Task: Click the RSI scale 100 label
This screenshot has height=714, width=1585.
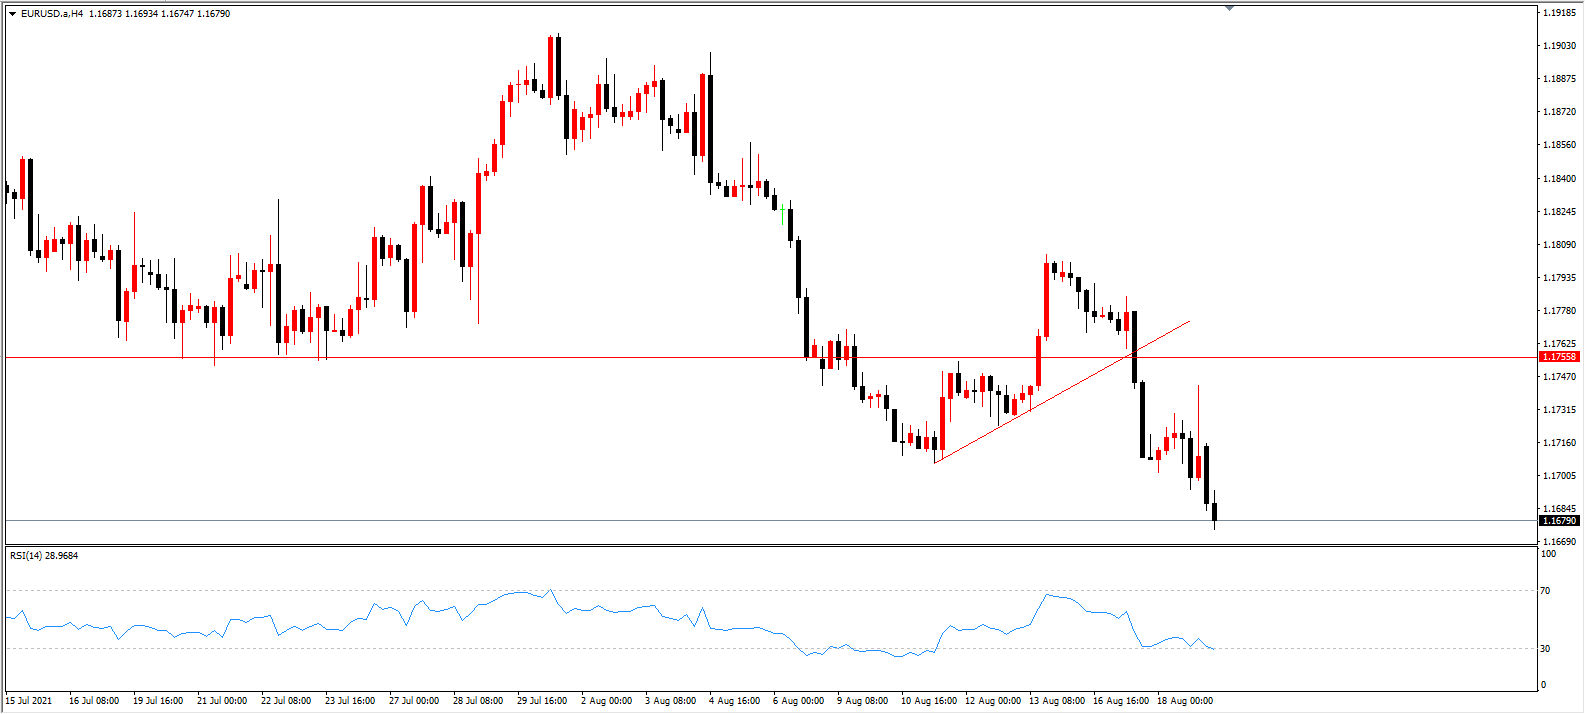Action: coord(1548,554)
